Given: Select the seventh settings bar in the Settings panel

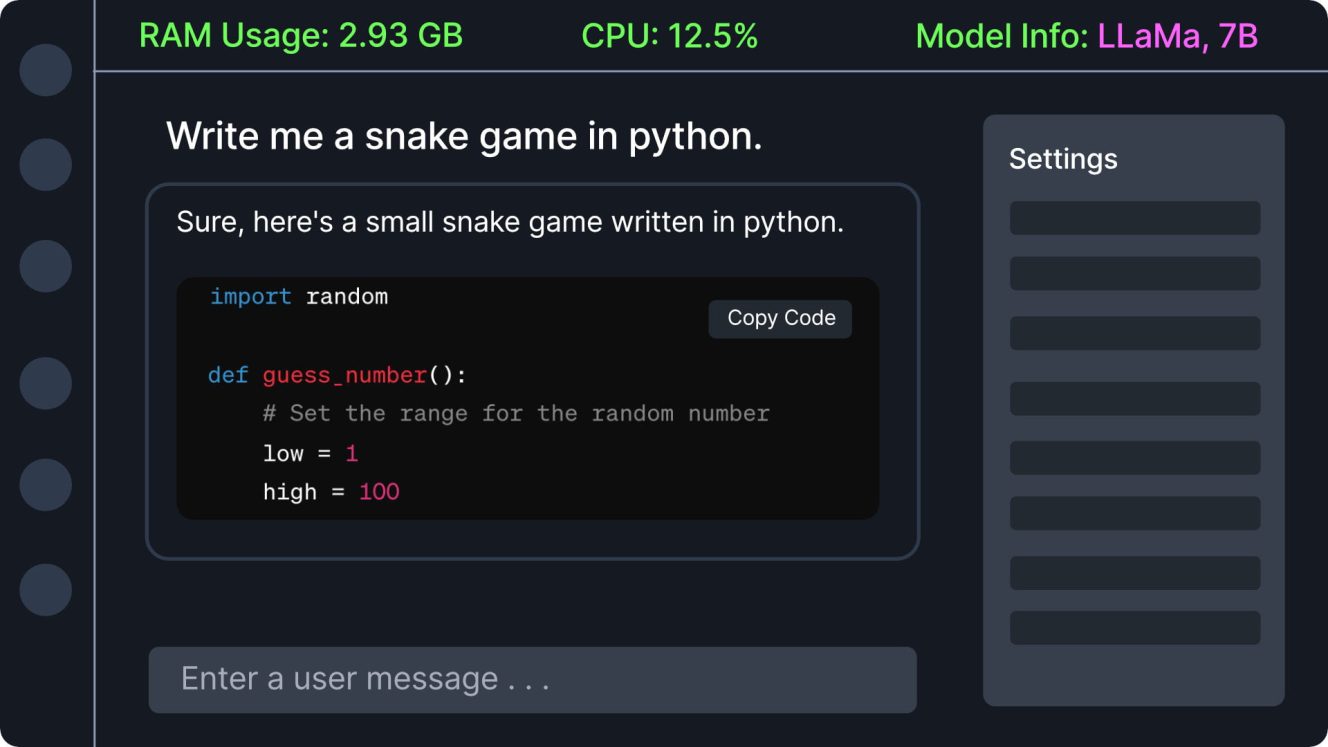Looking at the screenshot, I should click(1135, 573).
